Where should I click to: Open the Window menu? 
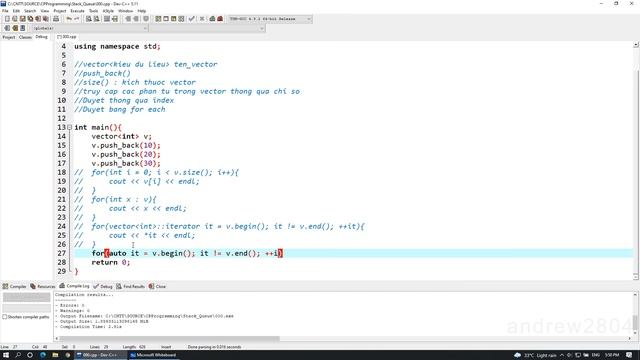tap(125, 11)
